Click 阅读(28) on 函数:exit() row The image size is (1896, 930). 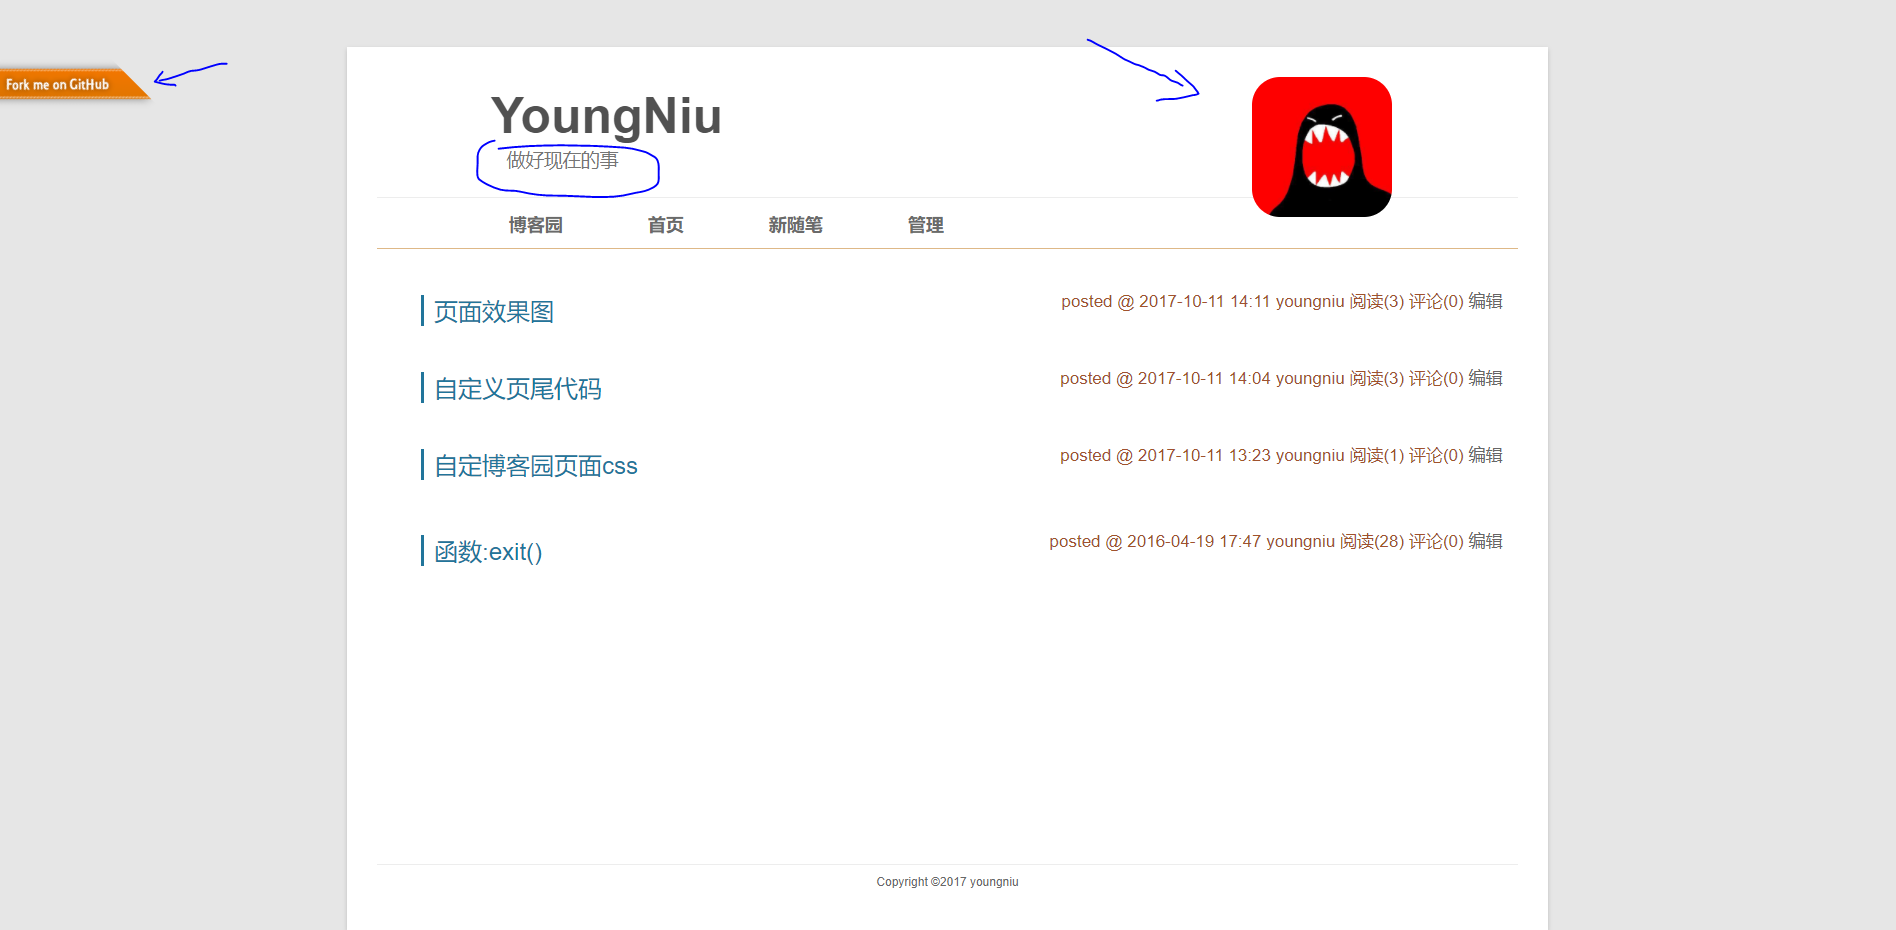point(1372,541)
